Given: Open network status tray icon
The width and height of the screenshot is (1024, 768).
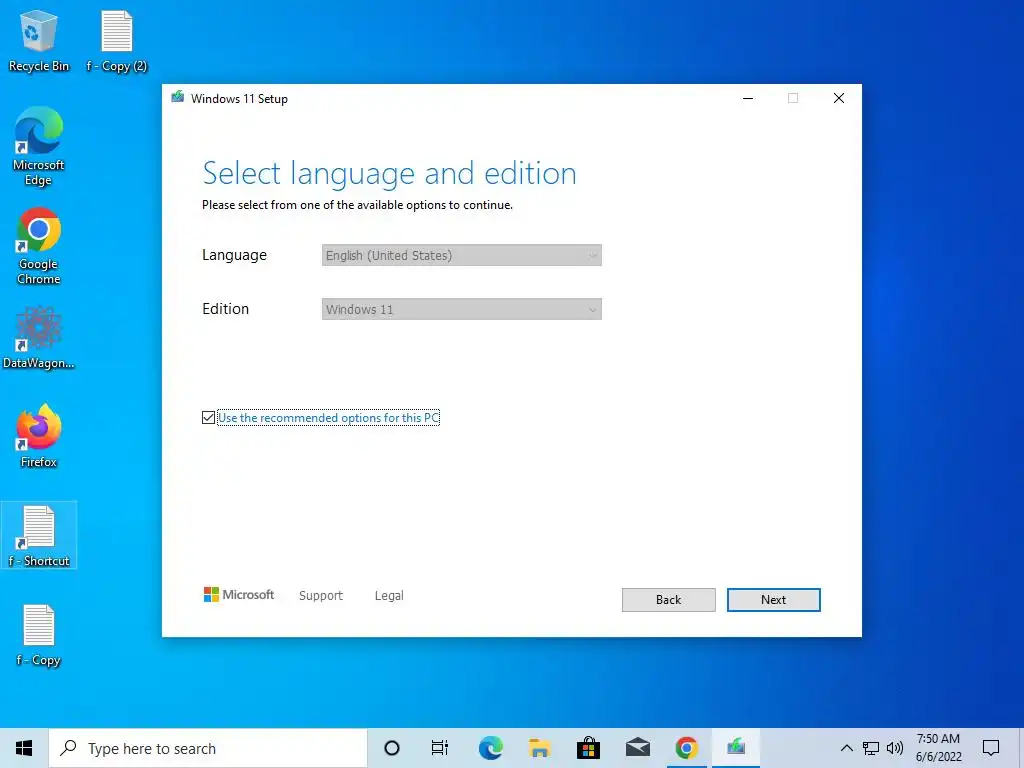Looking at the screenshot, I should [x=871, y=748].
